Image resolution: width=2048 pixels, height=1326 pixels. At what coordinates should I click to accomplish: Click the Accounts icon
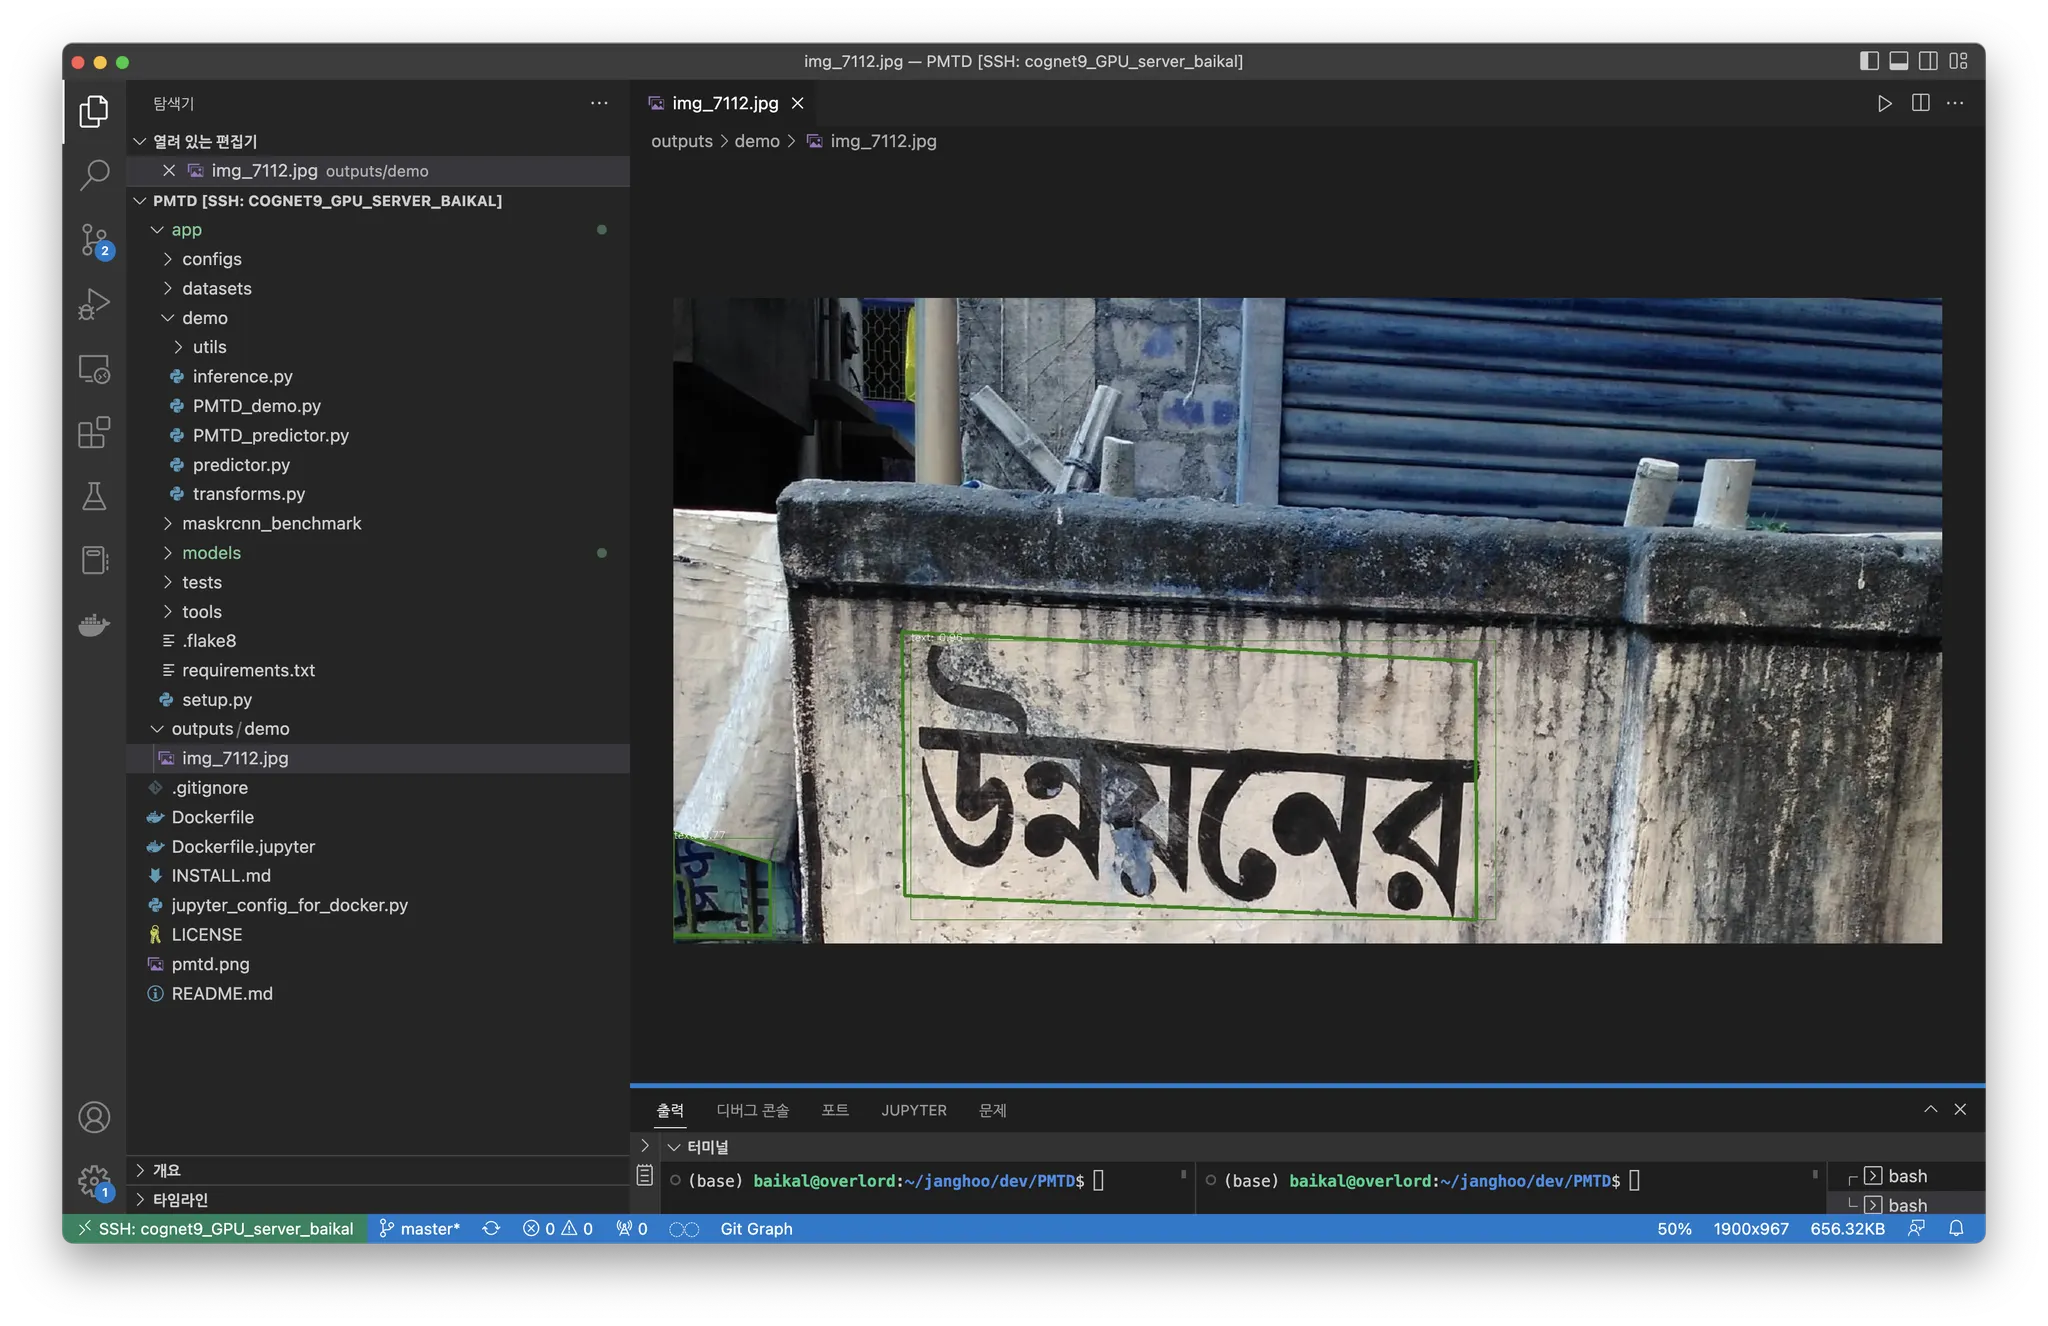[94, 1117]
